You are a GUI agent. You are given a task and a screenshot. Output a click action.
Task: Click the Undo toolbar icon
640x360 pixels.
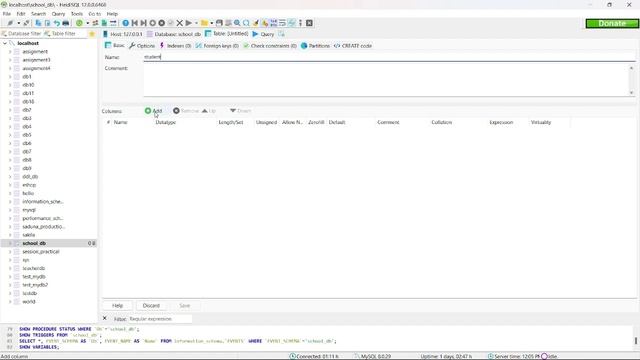point(57,23)
